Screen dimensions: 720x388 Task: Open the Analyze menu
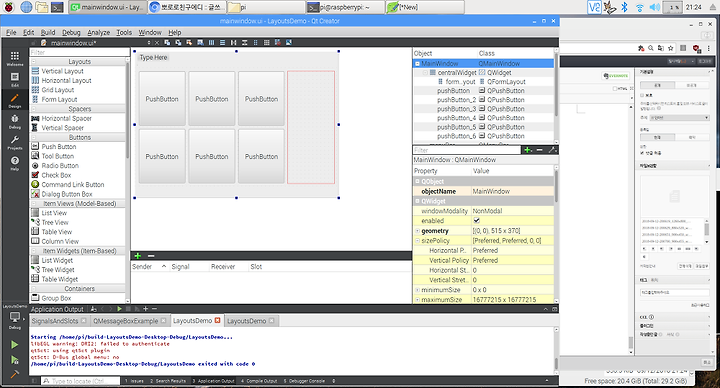click(x=98, y=32)
